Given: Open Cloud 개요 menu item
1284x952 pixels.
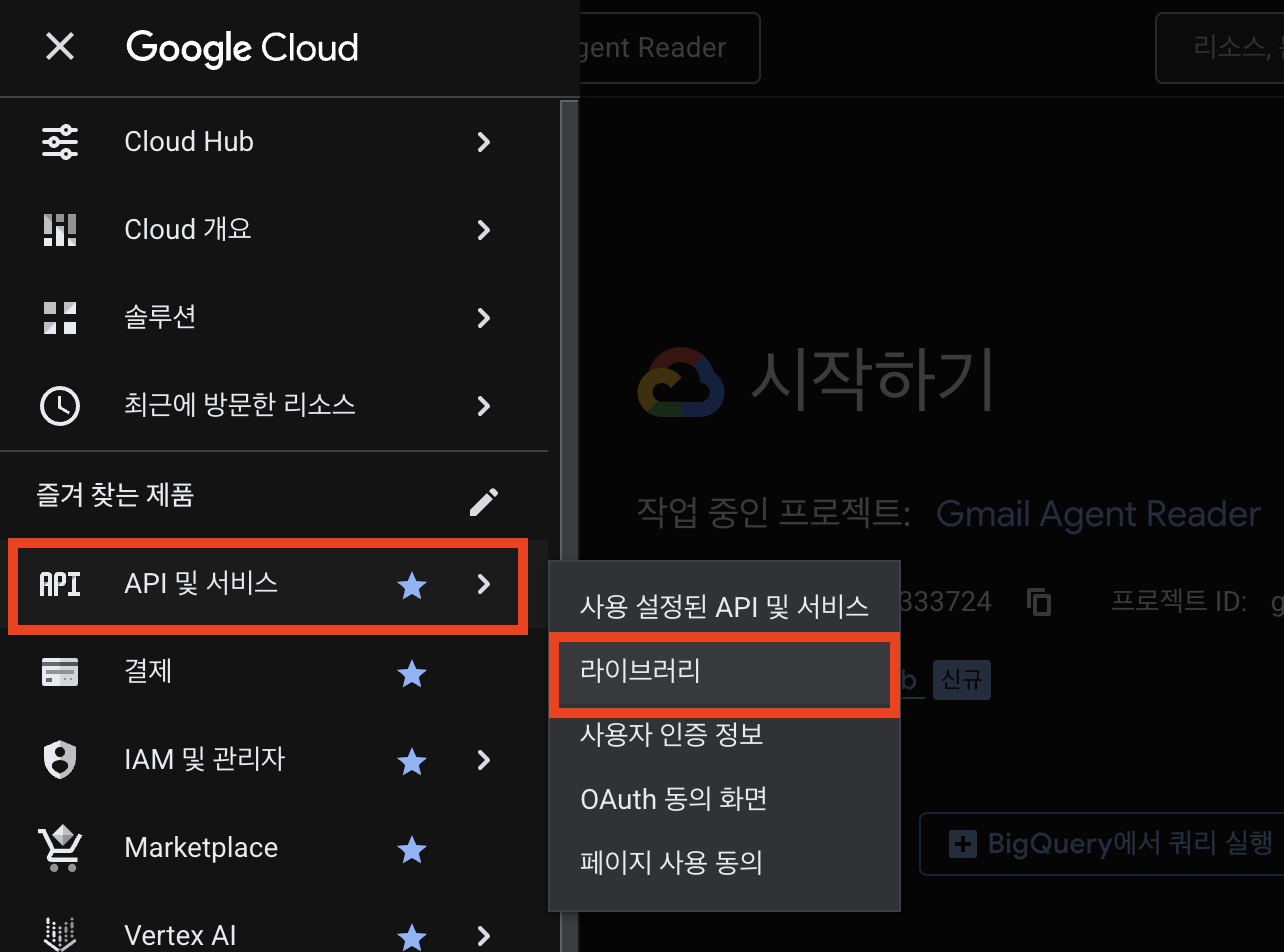Looking at the screenshot, I should point(274,230).
